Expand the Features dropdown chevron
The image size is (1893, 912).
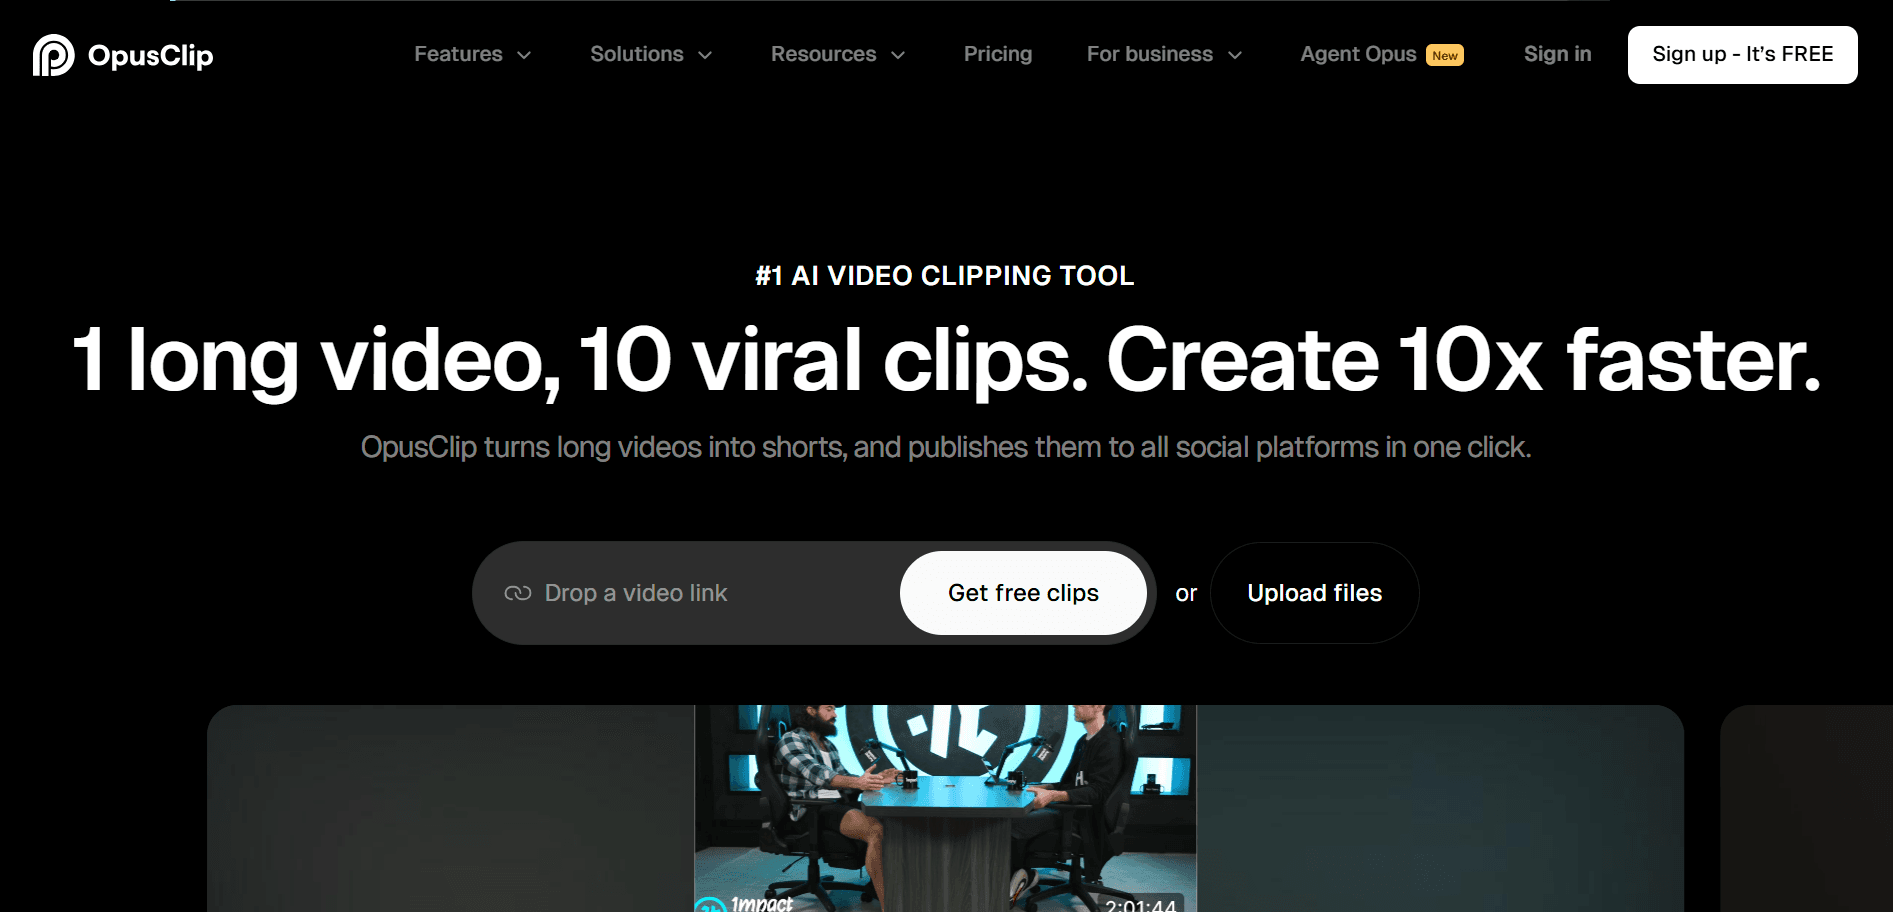click(x=524, y=55)
